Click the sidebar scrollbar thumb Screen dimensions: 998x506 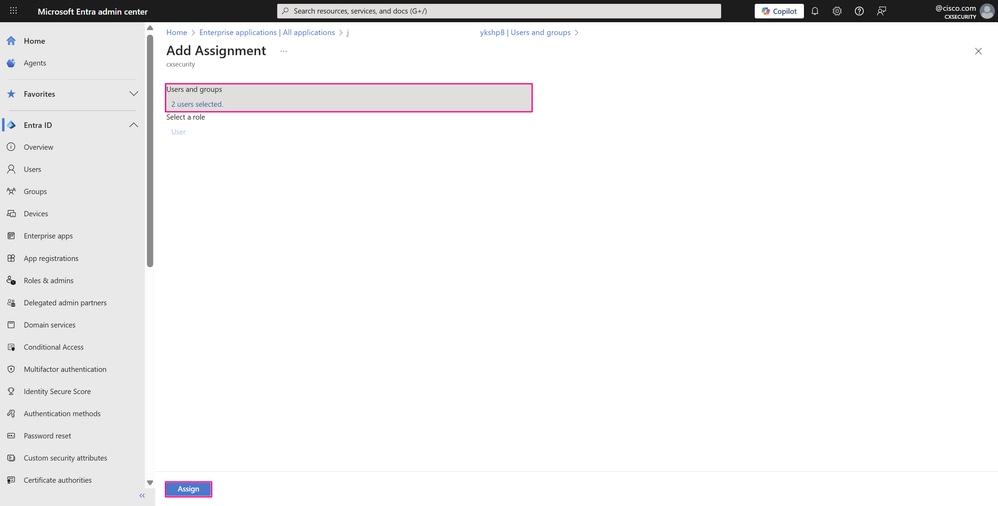[x=150, y=151]
